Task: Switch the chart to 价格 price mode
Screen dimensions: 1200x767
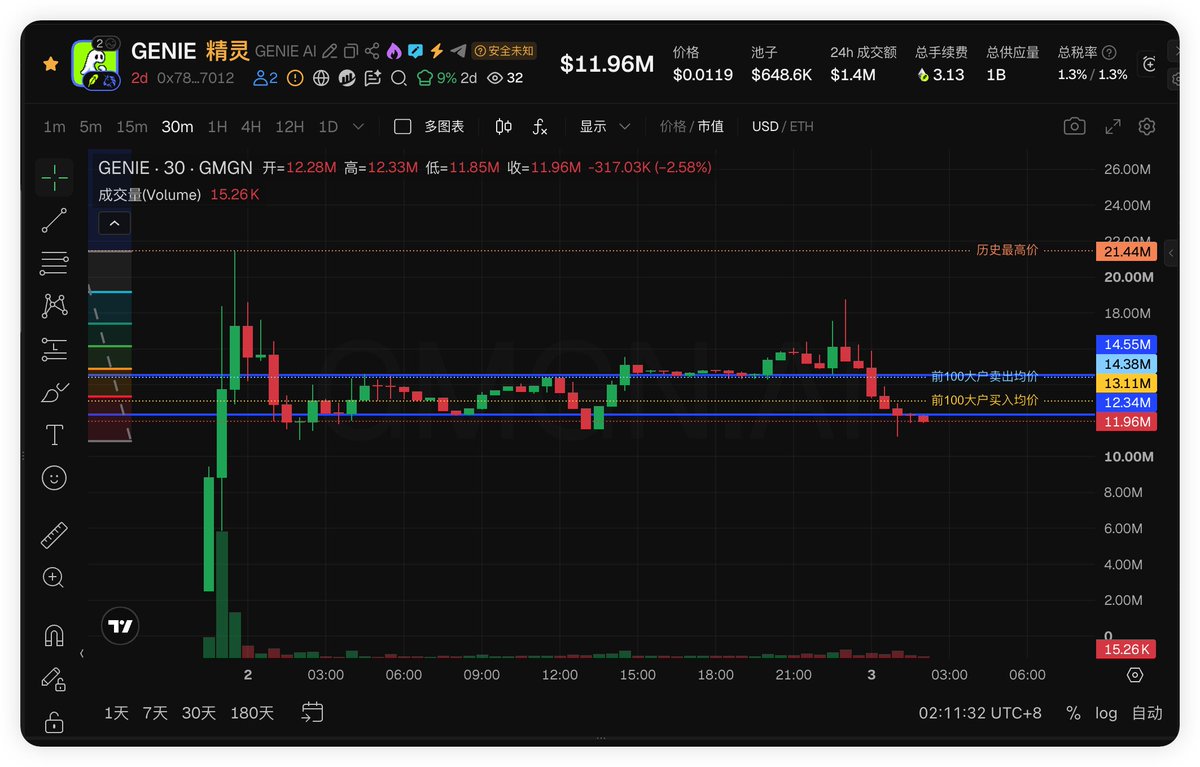Action: (x=673, y=127)
